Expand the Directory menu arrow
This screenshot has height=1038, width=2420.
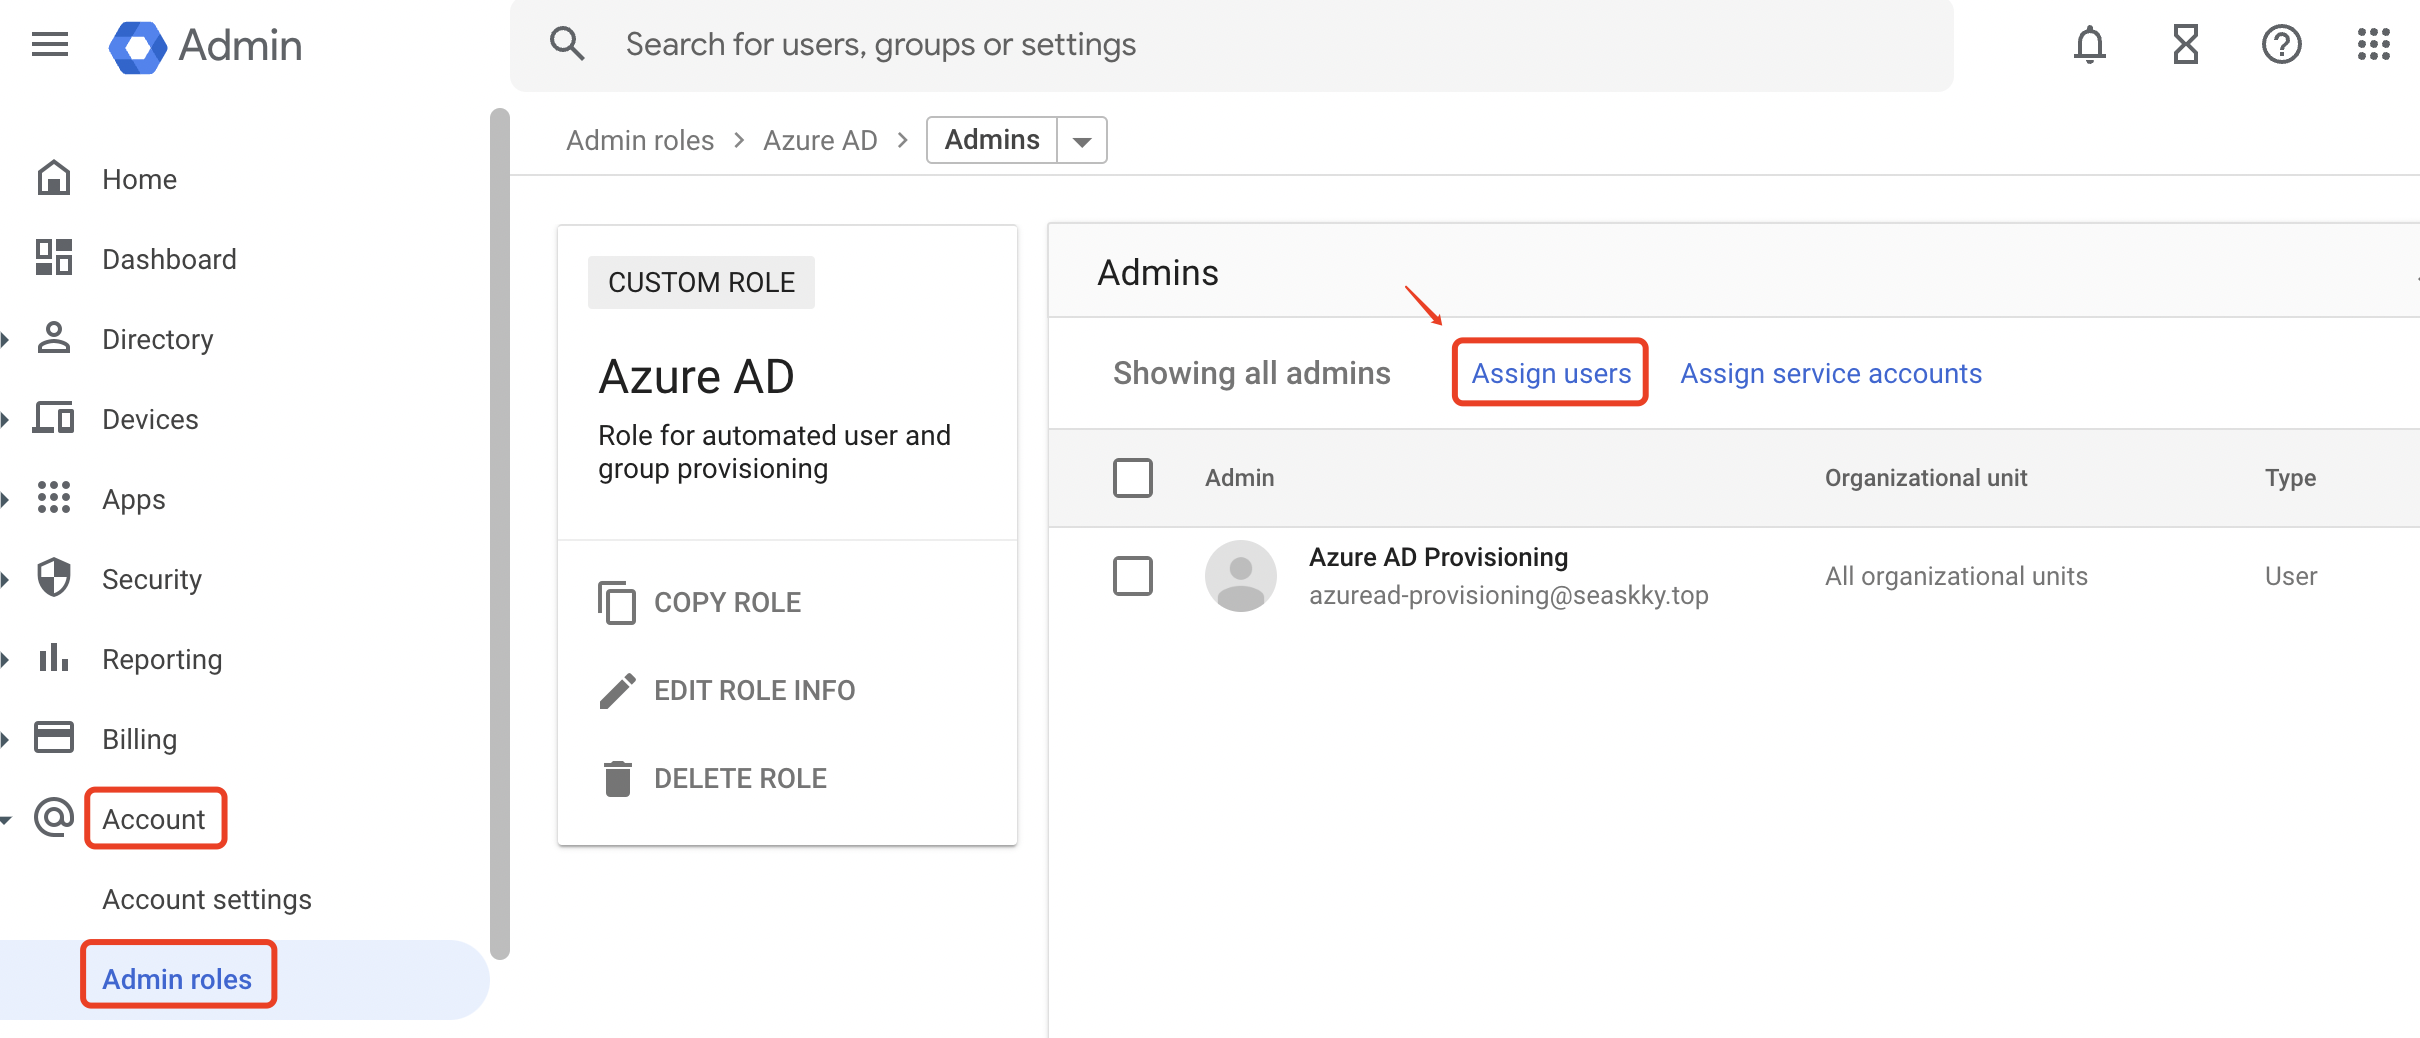(5, 339)
